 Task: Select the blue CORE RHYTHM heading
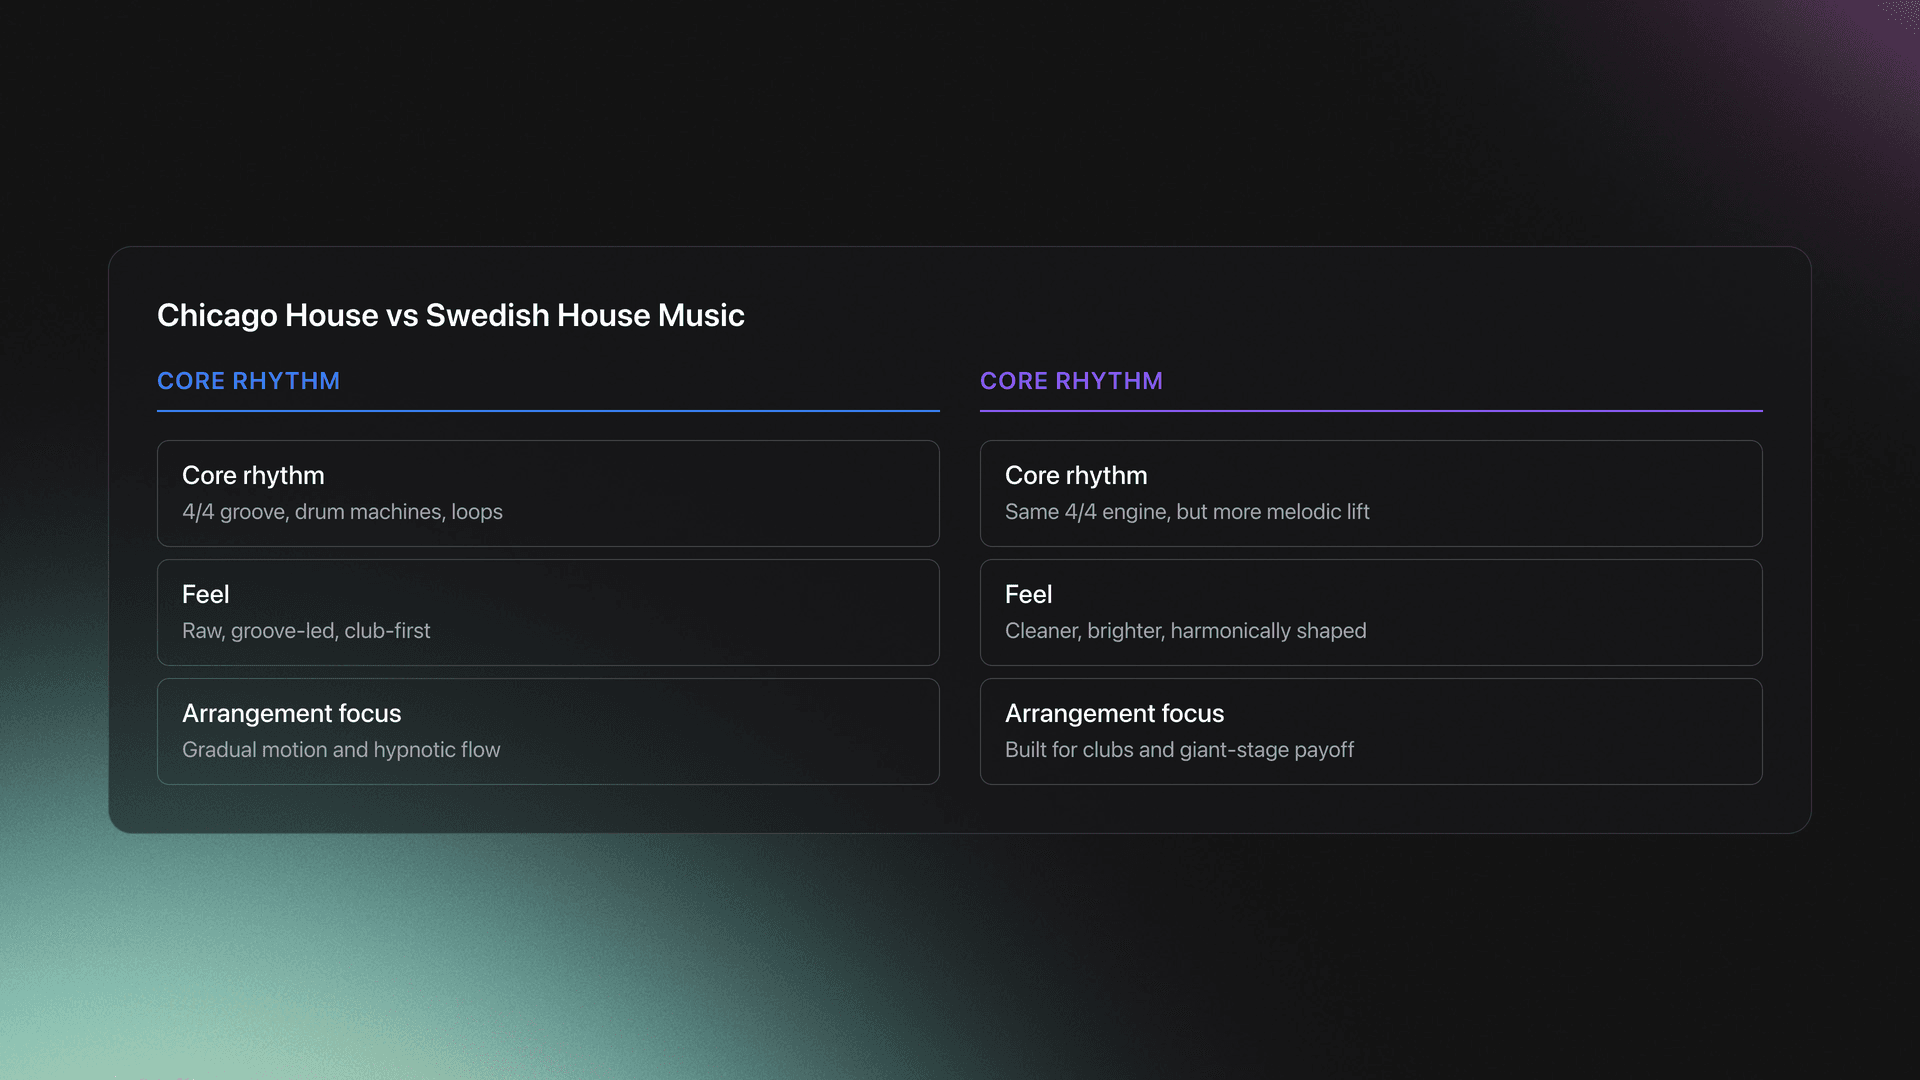pos(248,381)
